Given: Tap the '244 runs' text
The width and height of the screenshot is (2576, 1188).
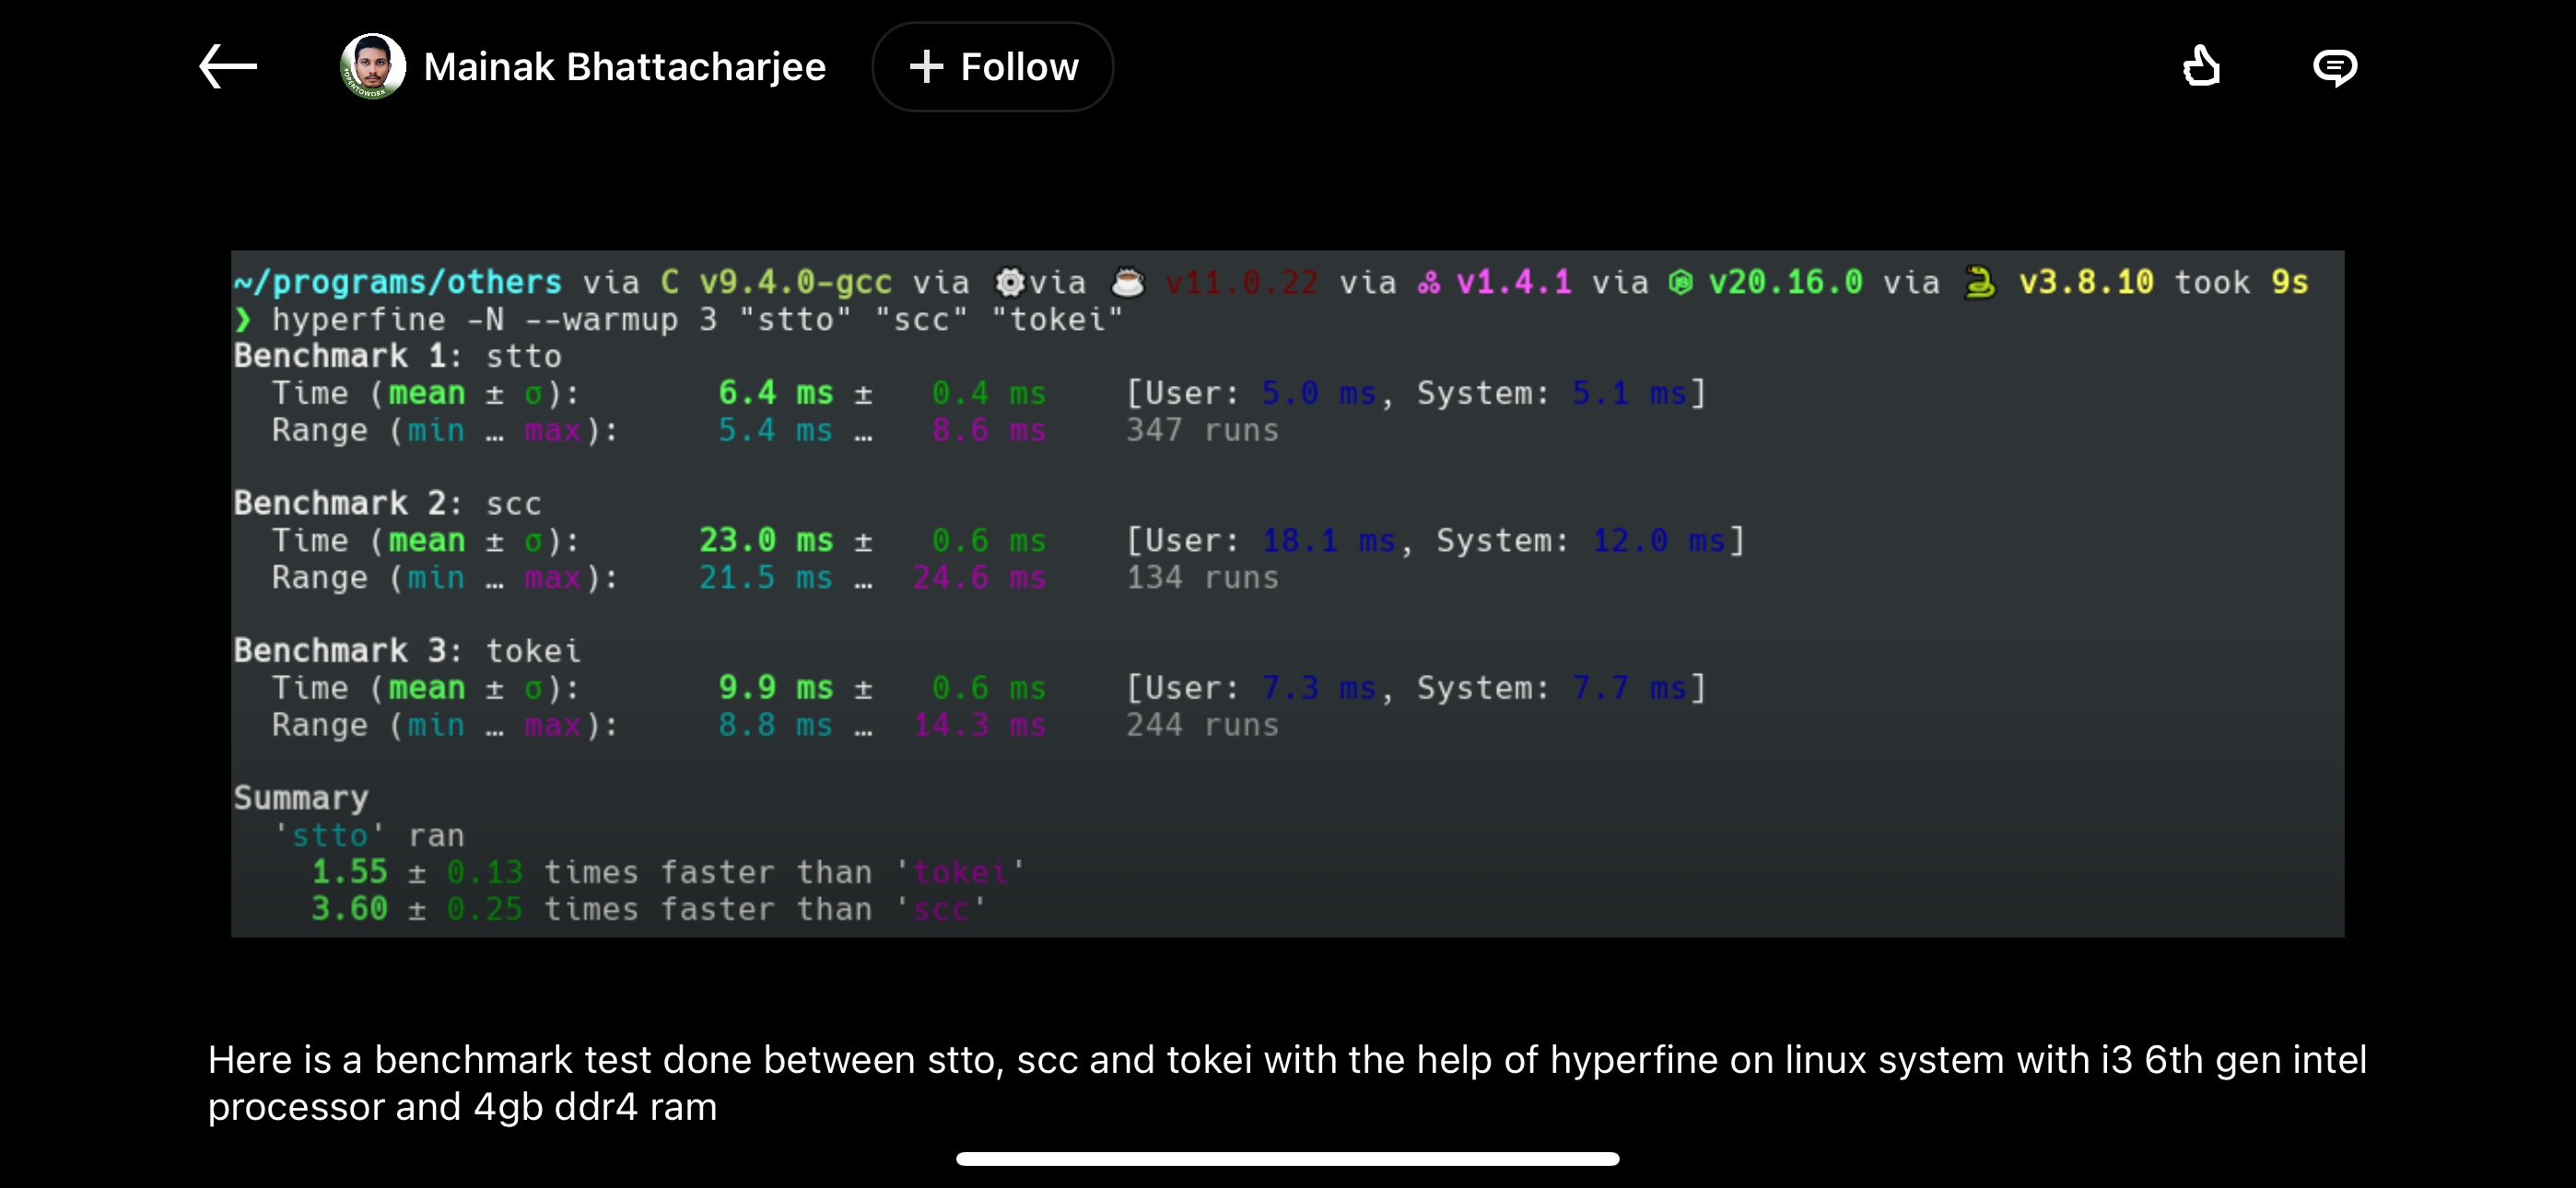Looking at the screenshot, I should tap(1202, 725).
